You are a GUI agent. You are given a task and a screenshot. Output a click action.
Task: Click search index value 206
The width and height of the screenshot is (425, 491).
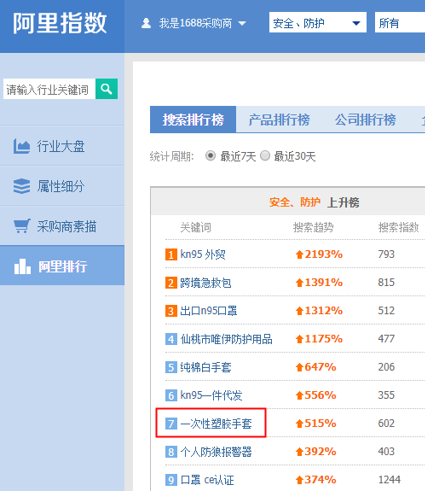[386, 367]
